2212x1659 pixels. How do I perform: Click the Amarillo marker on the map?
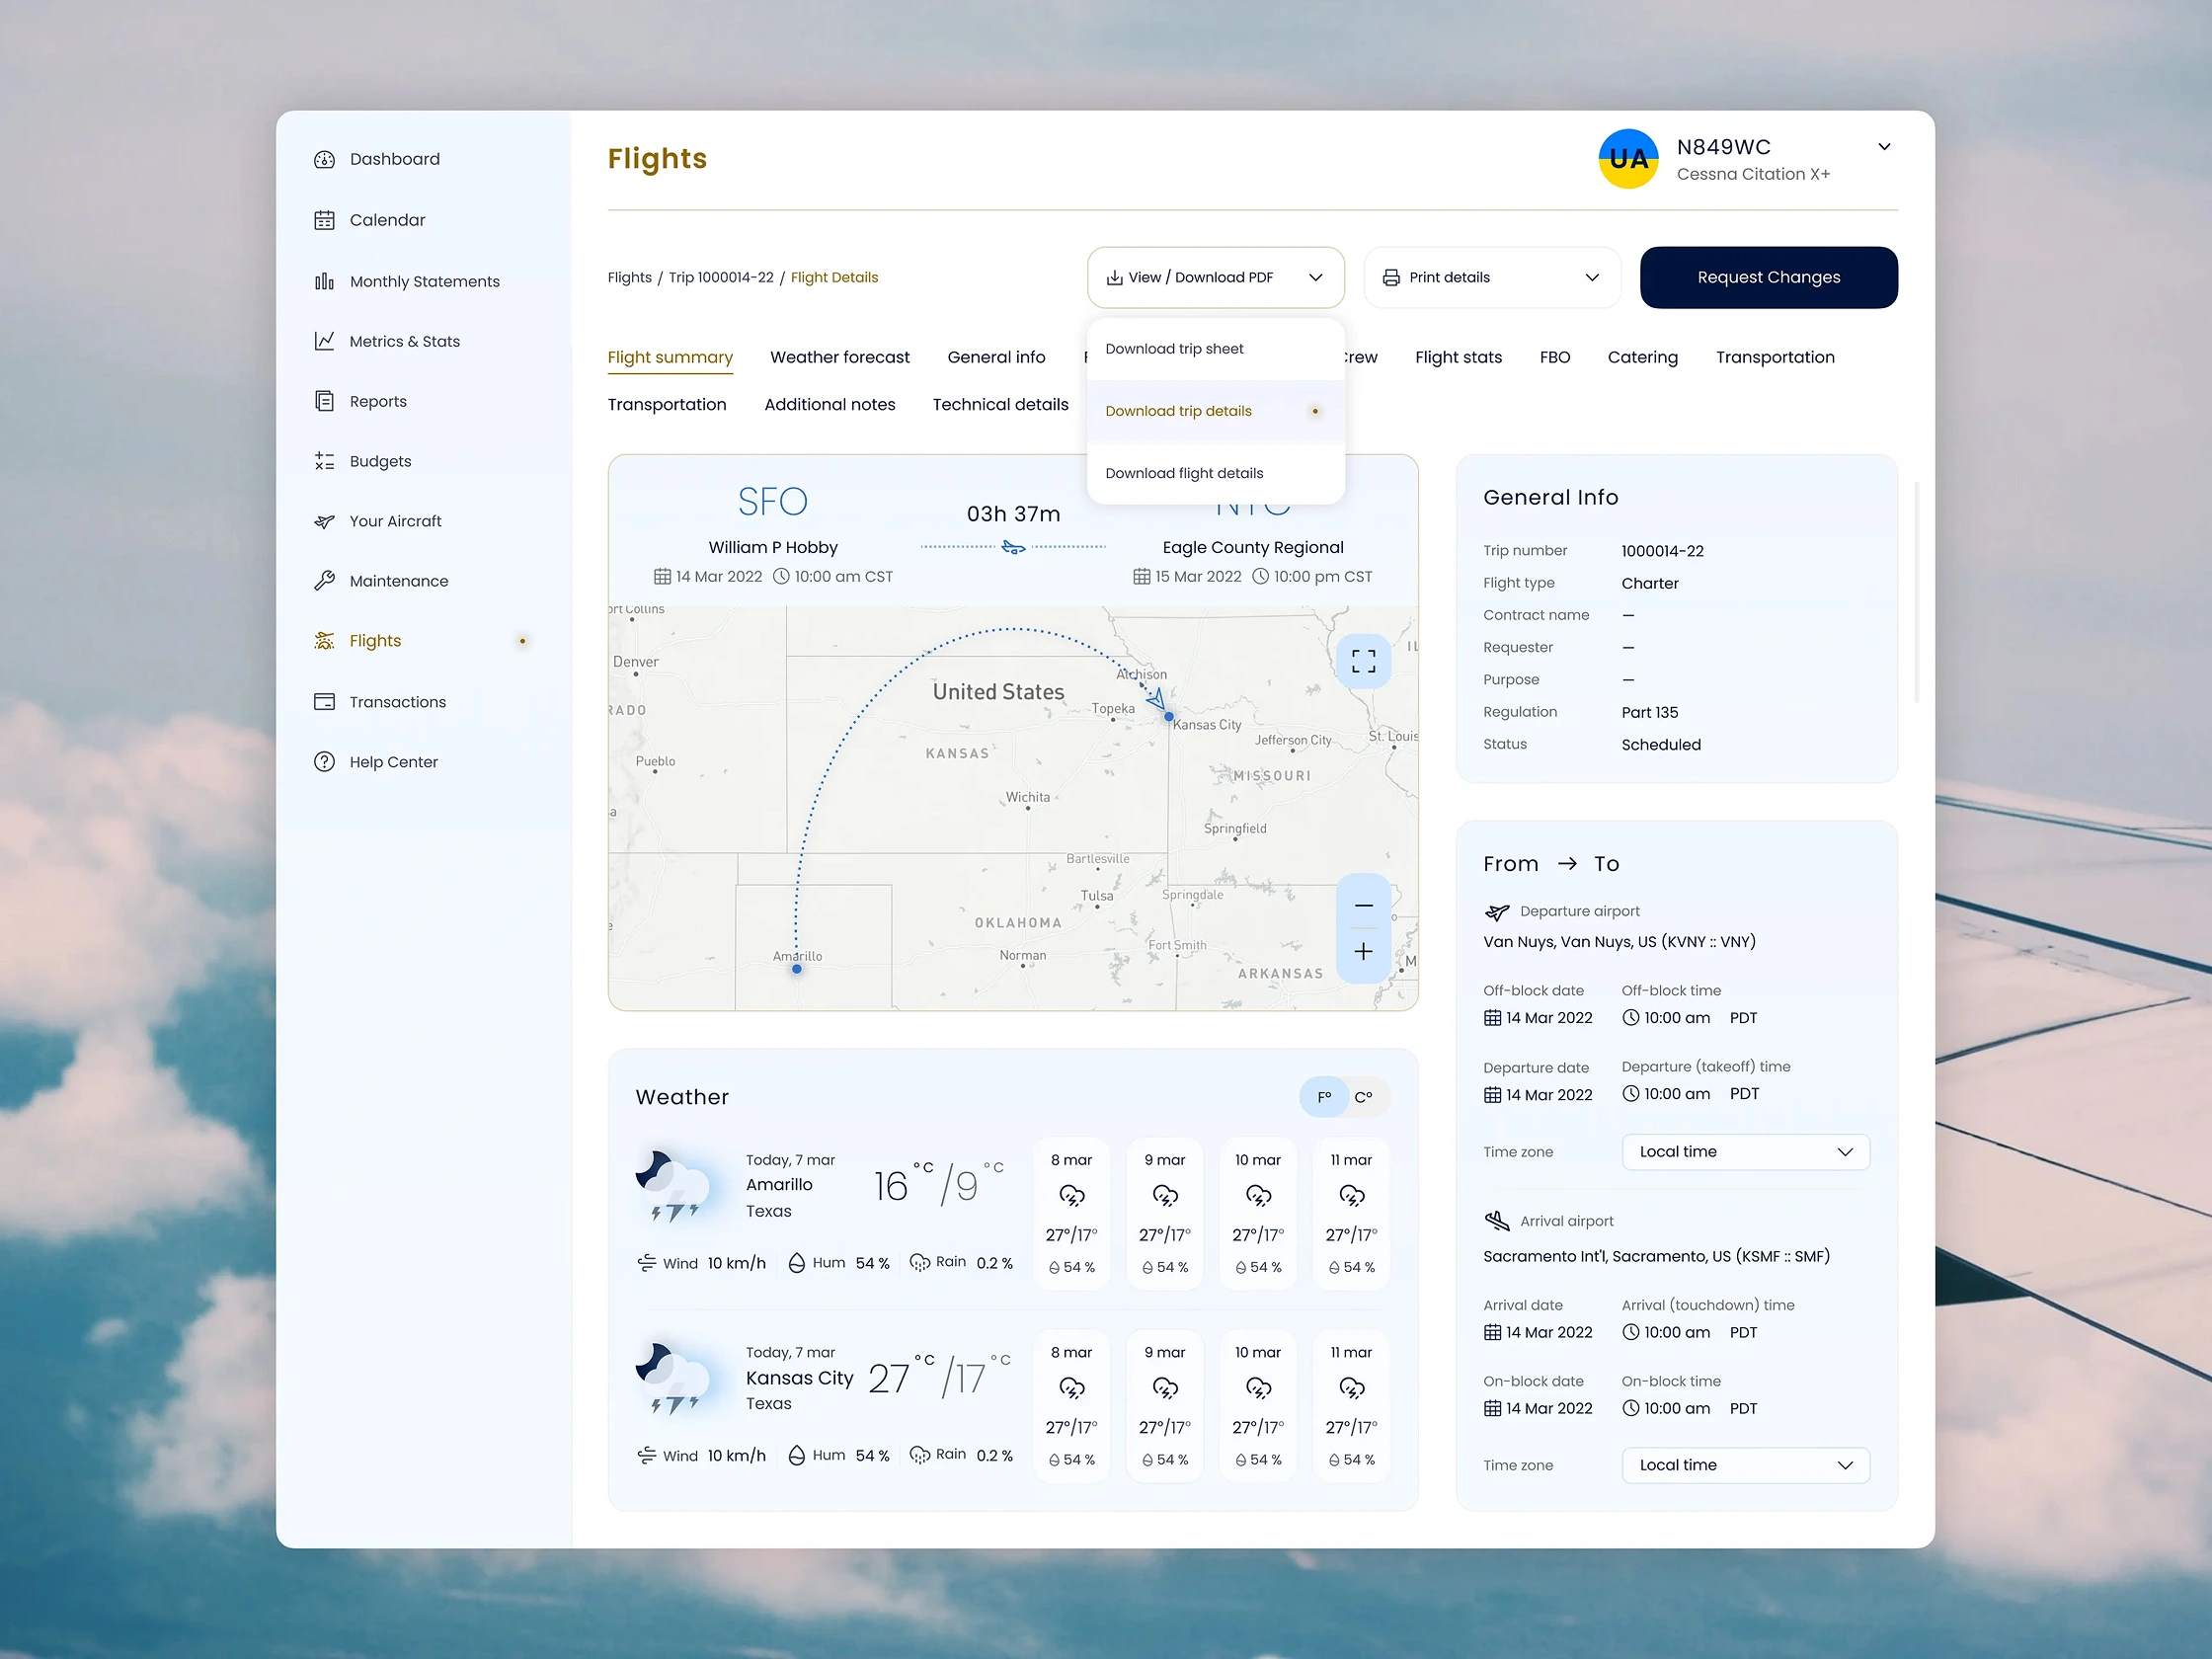tap(796, 969)
